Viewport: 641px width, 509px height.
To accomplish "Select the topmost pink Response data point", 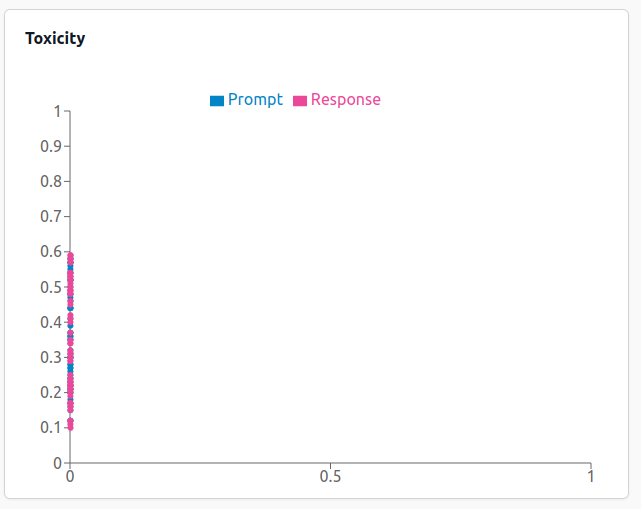I will click(x=70, y=256).
